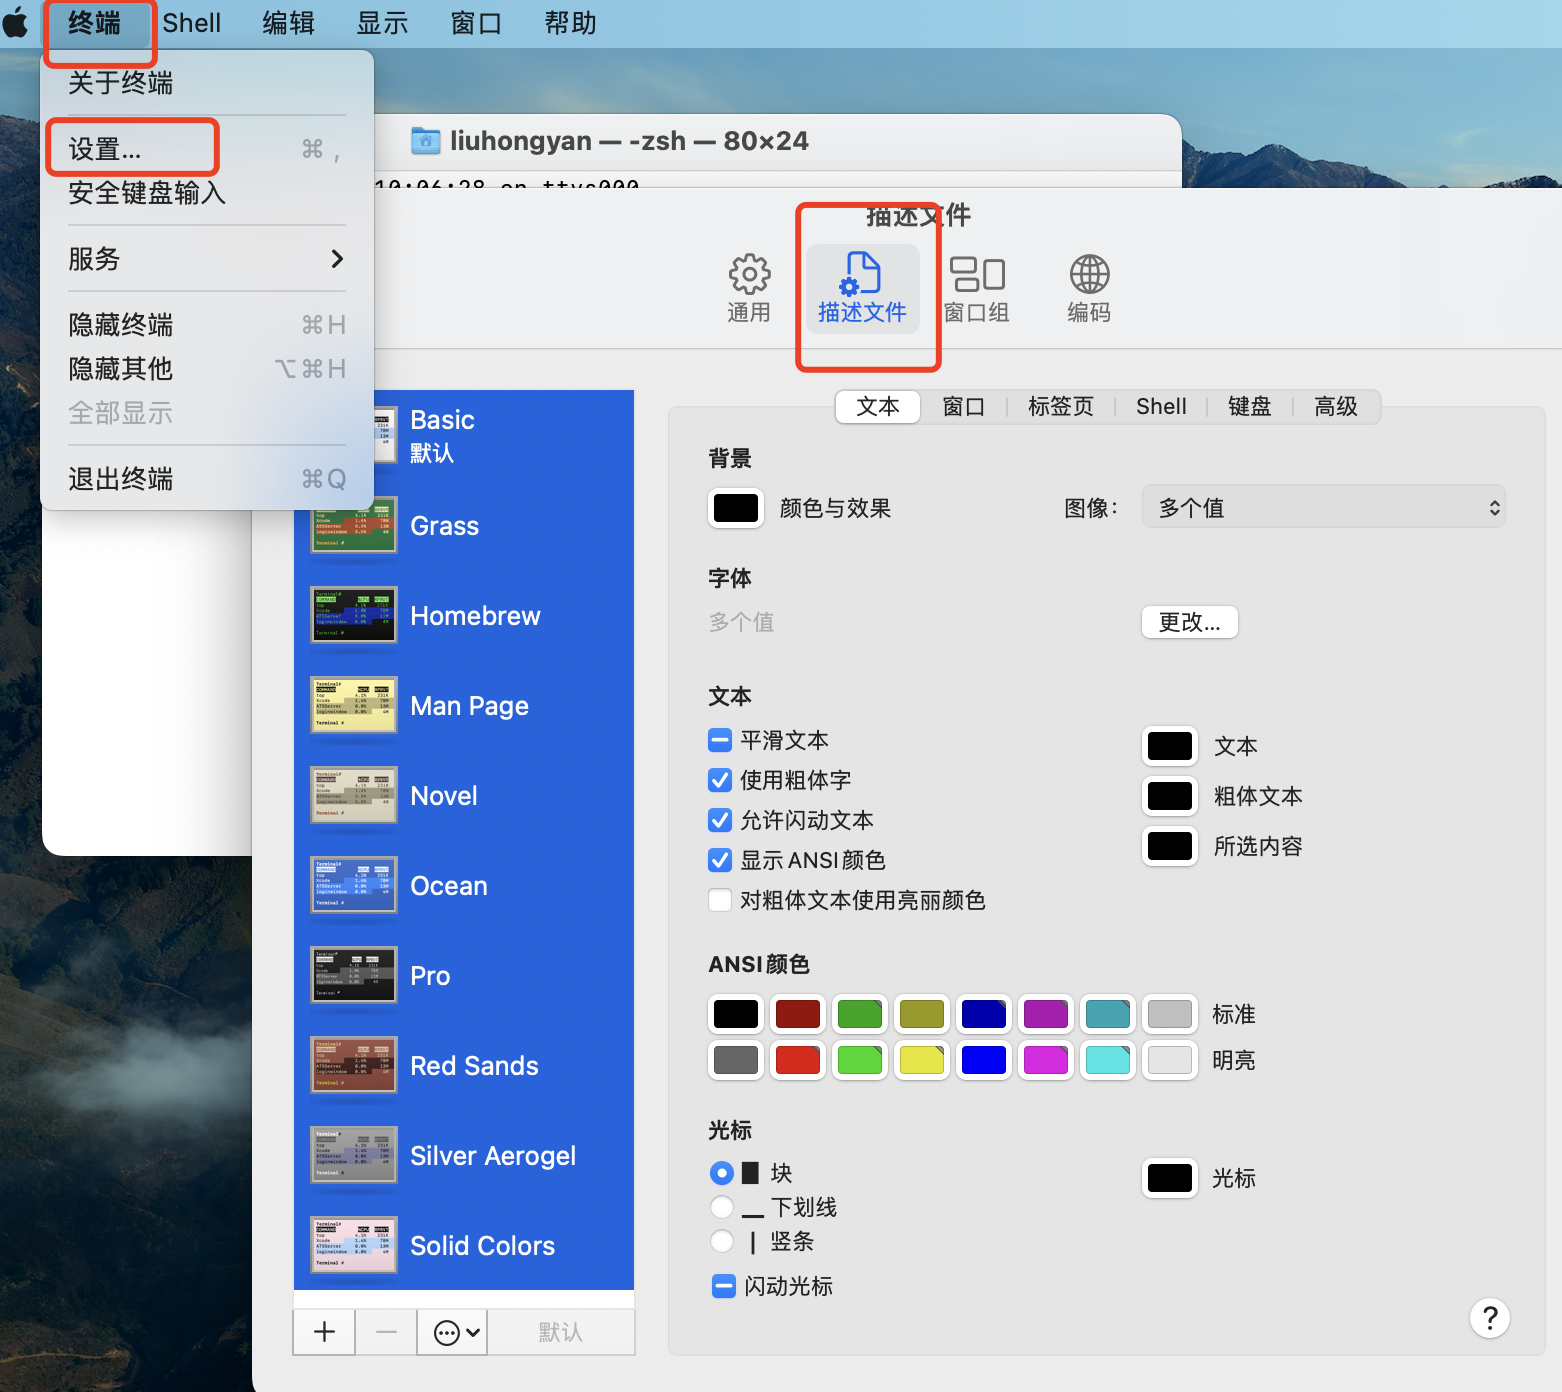
Task: Open the Encodings (编码) pane
Action: click(x=1089, y=288)
